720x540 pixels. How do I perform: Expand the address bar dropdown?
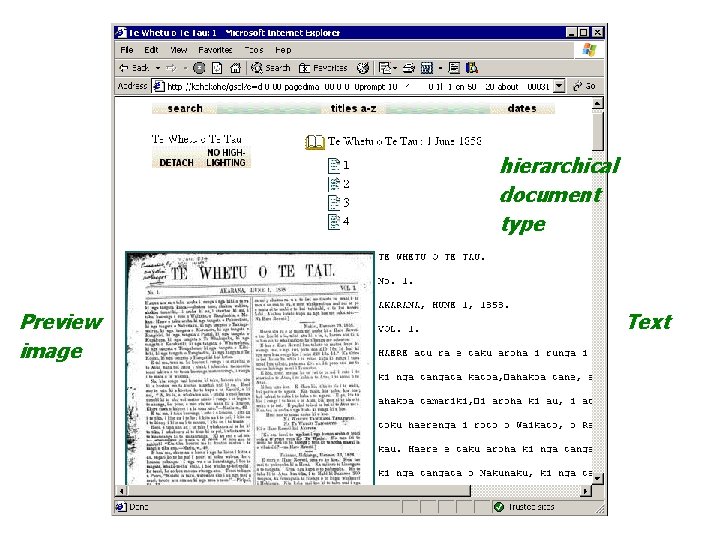559,86
